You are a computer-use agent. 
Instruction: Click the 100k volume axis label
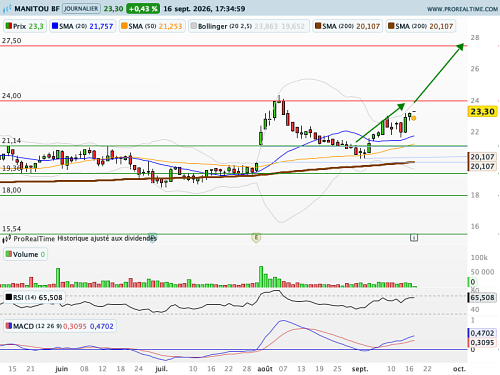pos(479,257)
